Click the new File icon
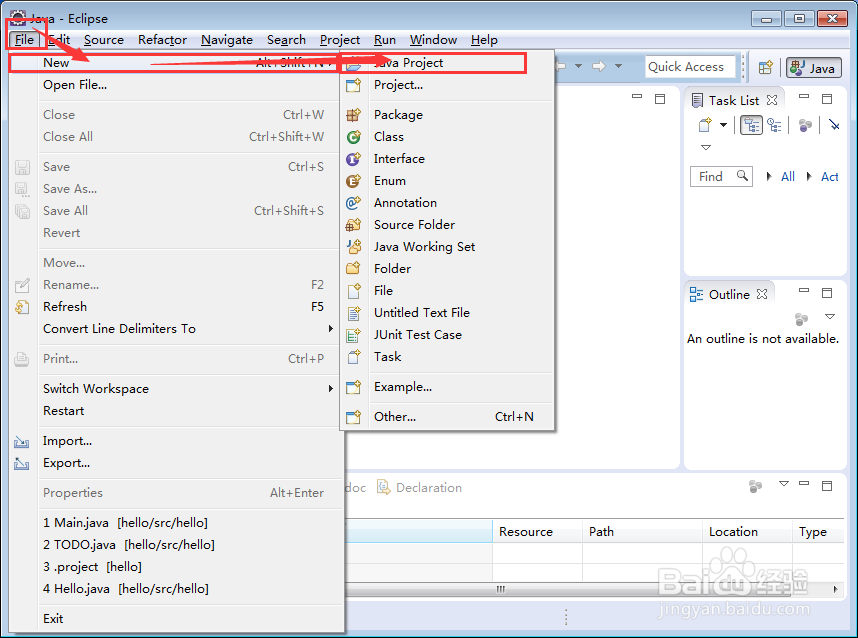858x638 pixels. coord(353,291)
